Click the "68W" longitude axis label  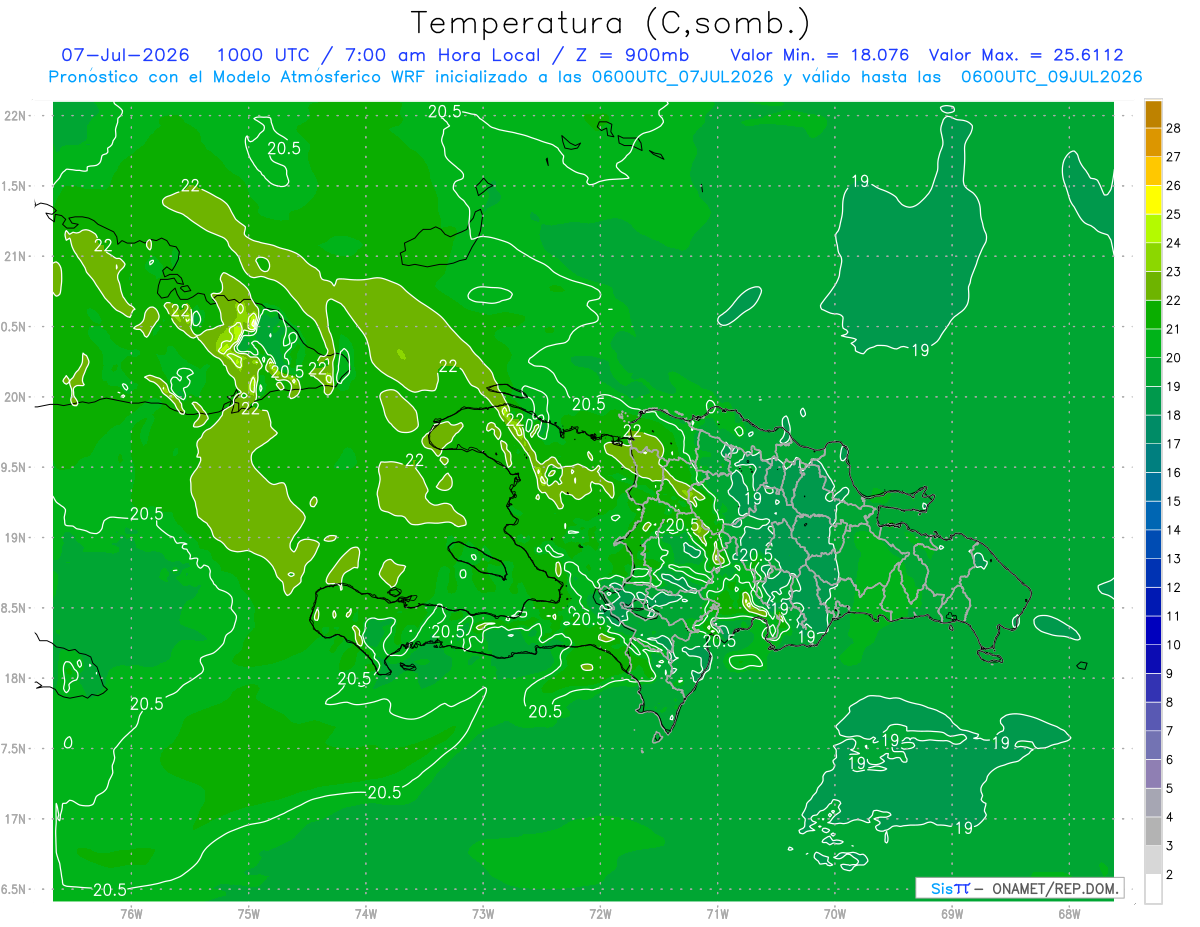[1069, 914]
